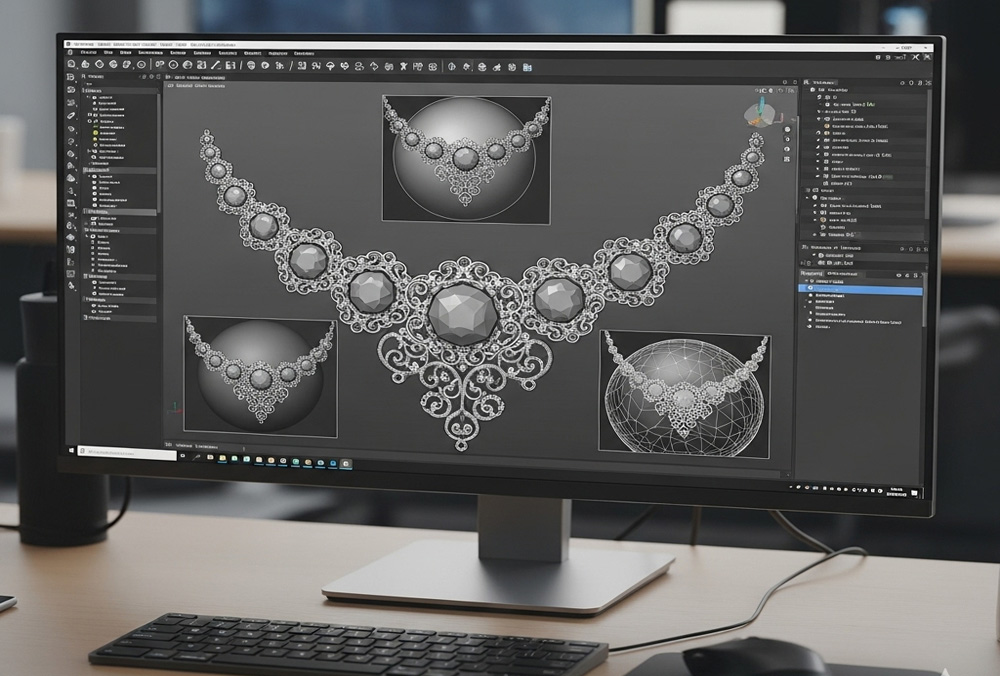Collapse the first group in the left outliner tree
This screenshot has height=676, width=1000.
pos(88,89)
